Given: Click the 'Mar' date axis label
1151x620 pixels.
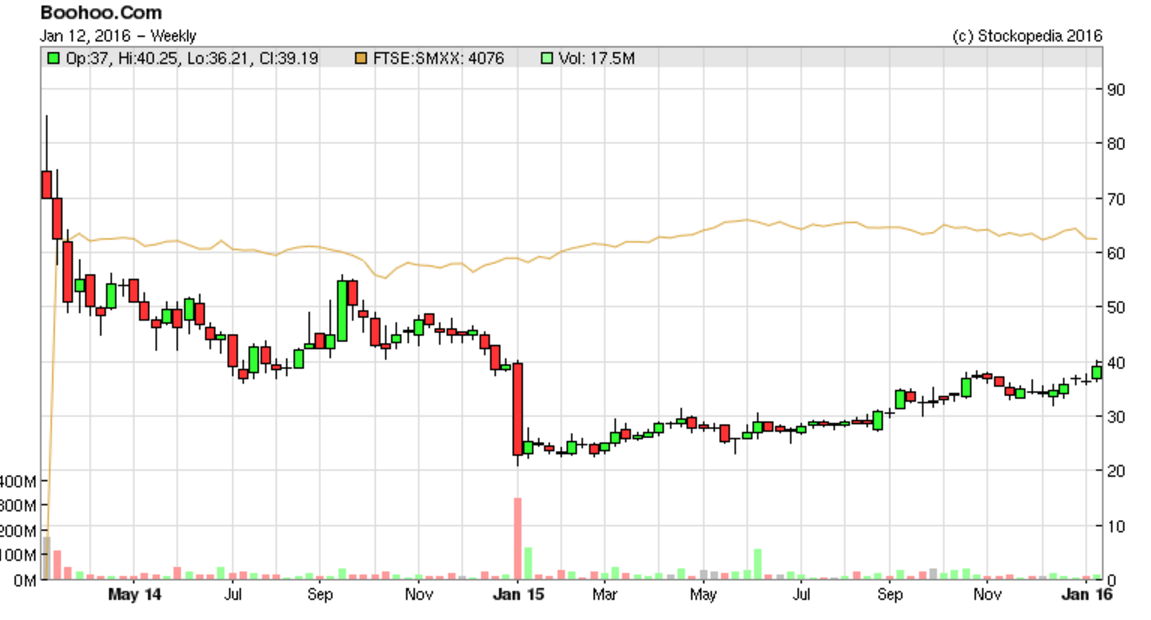Looking at the screenshot, I should 604,594.
